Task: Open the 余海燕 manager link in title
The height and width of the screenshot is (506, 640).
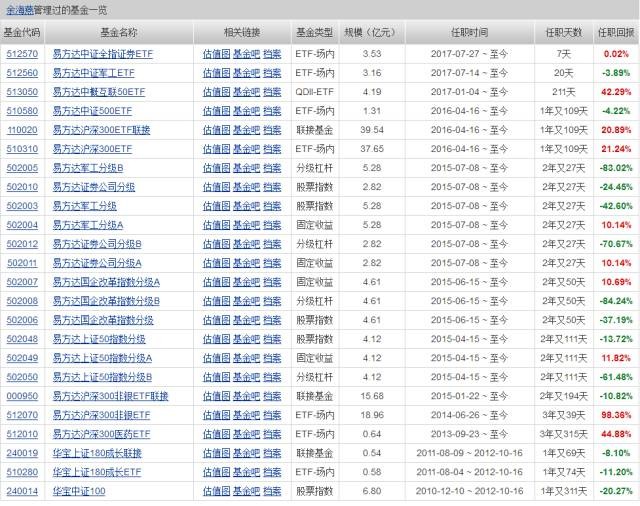Action: pos(20,10)
